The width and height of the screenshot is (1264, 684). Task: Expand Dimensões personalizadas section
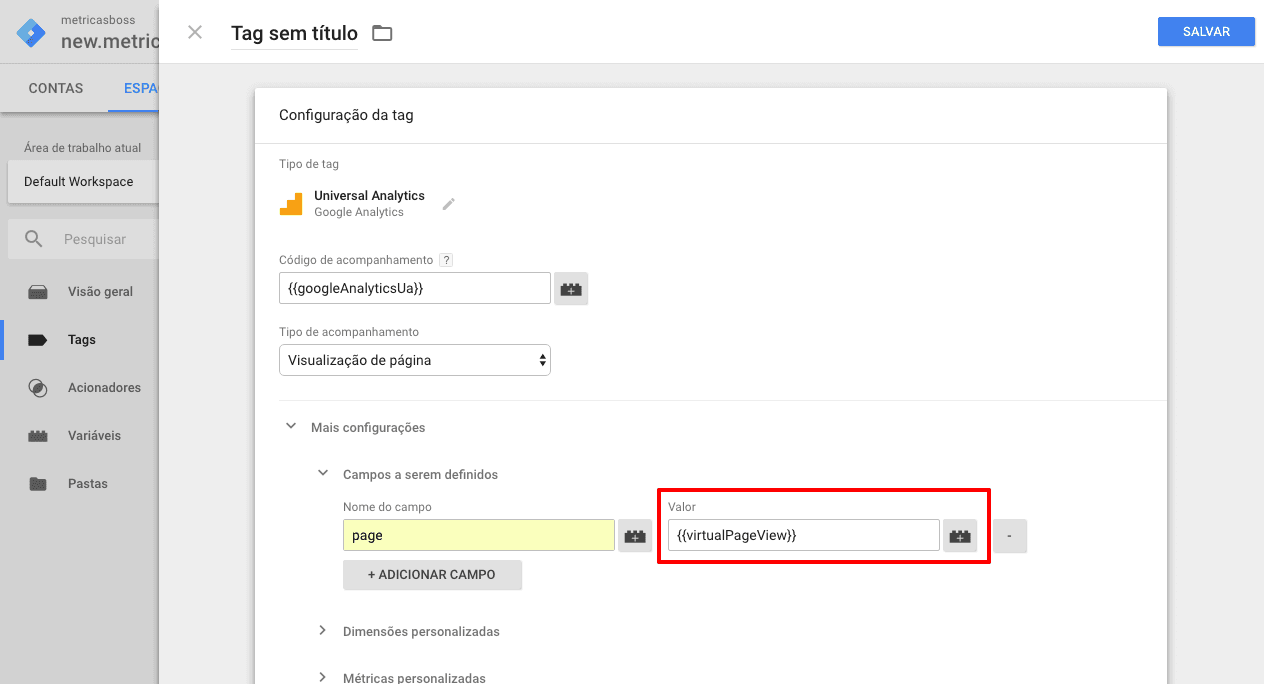323,631
